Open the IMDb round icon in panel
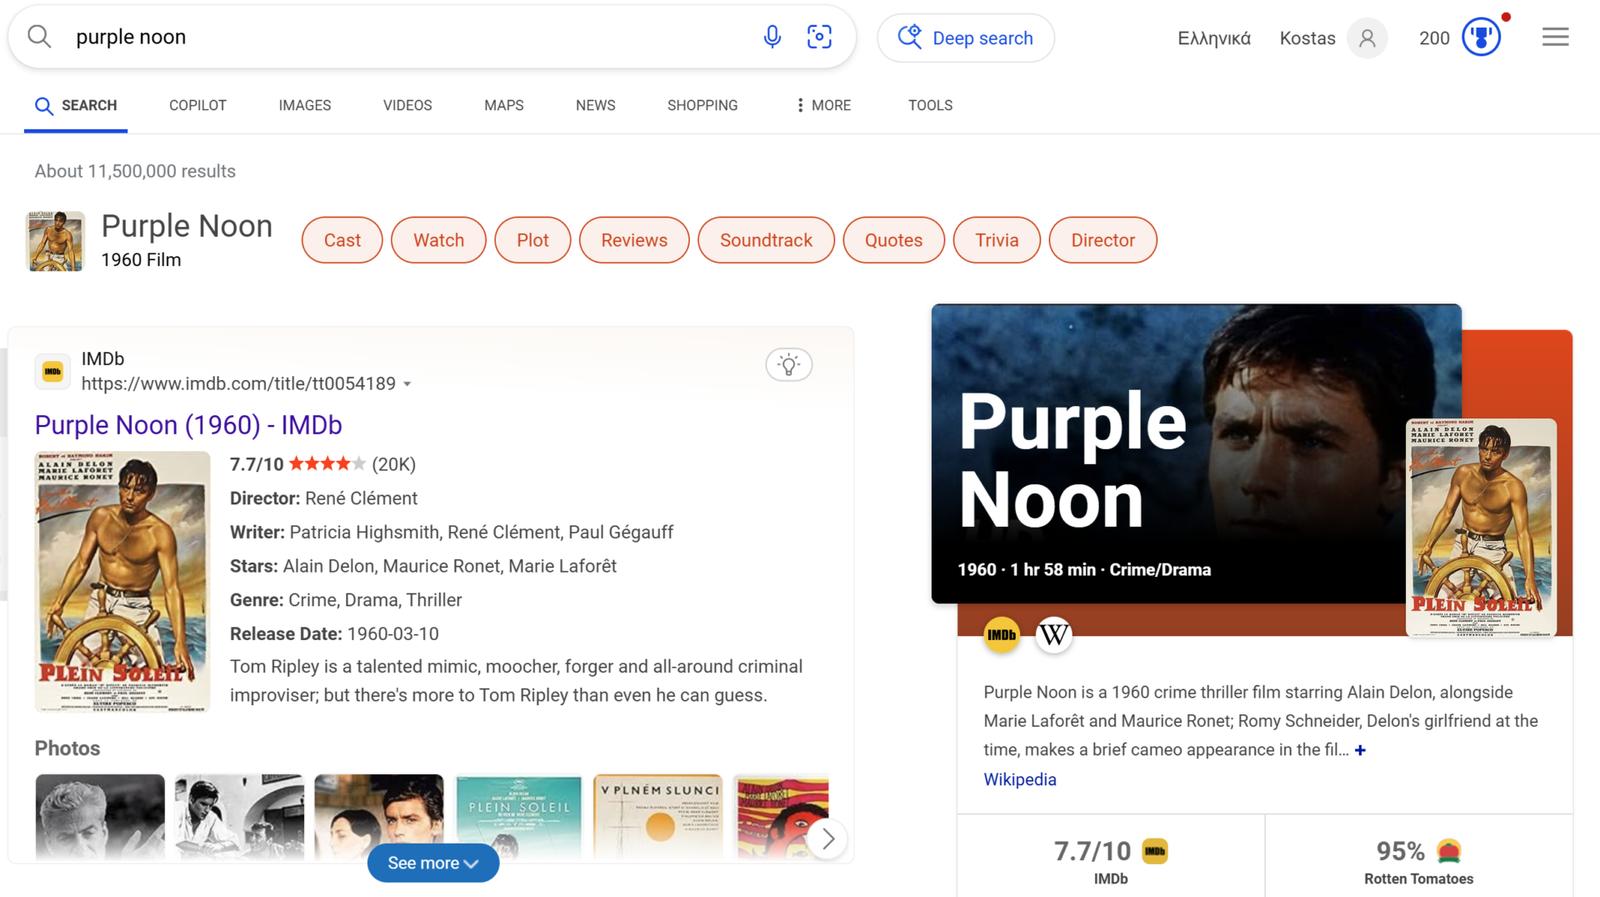The image size is (1600, 897). pyautogui.click(x=1001, y=635)
